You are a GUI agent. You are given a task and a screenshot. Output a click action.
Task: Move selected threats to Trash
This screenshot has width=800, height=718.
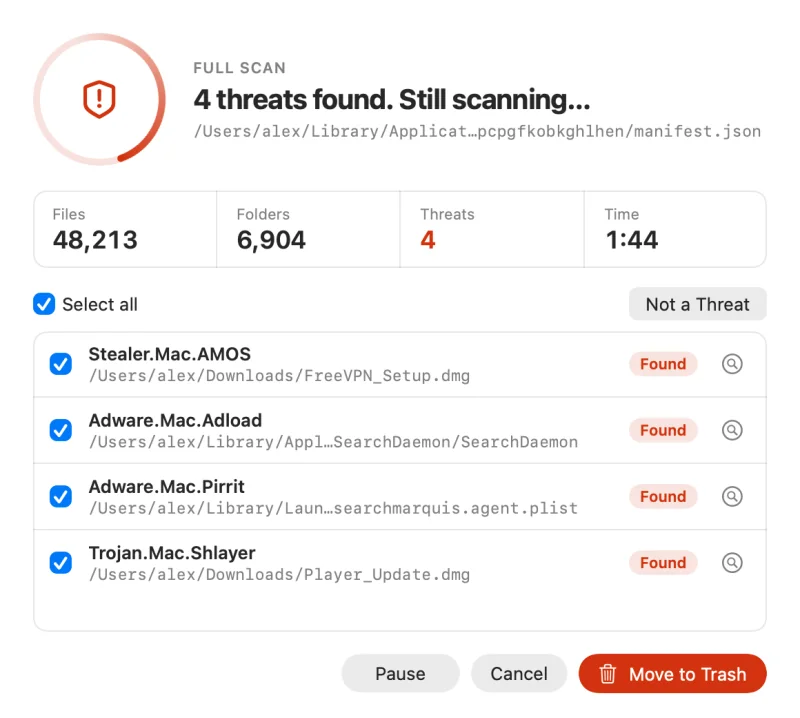pyautogui.click(x=672, y=674)
